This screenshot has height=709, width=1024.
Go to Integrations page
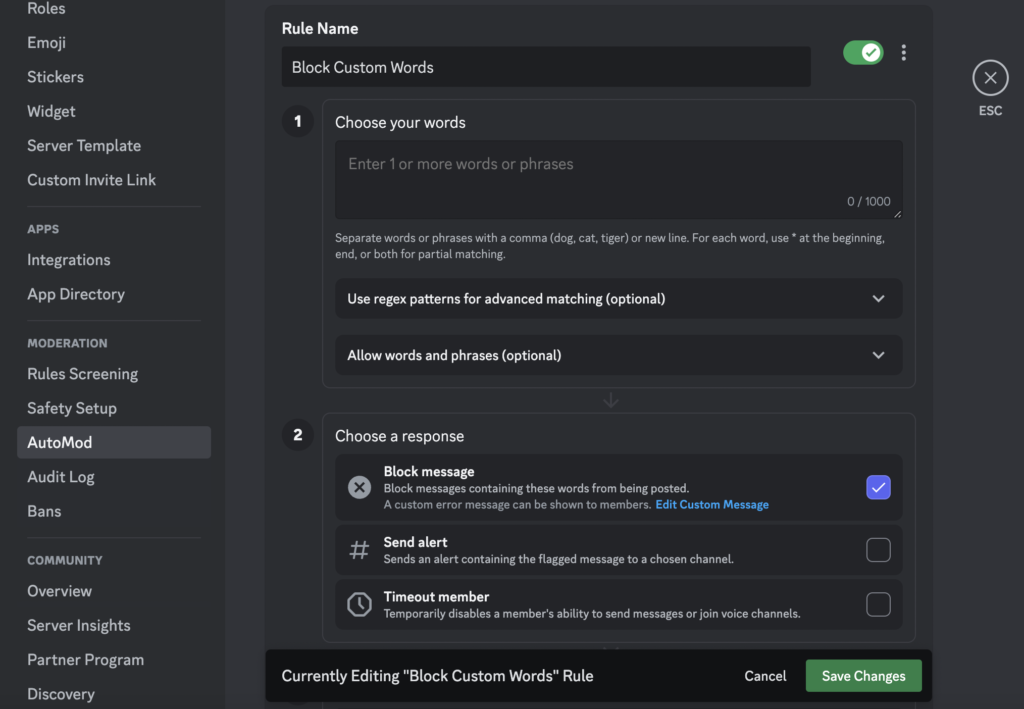[69, 260]
